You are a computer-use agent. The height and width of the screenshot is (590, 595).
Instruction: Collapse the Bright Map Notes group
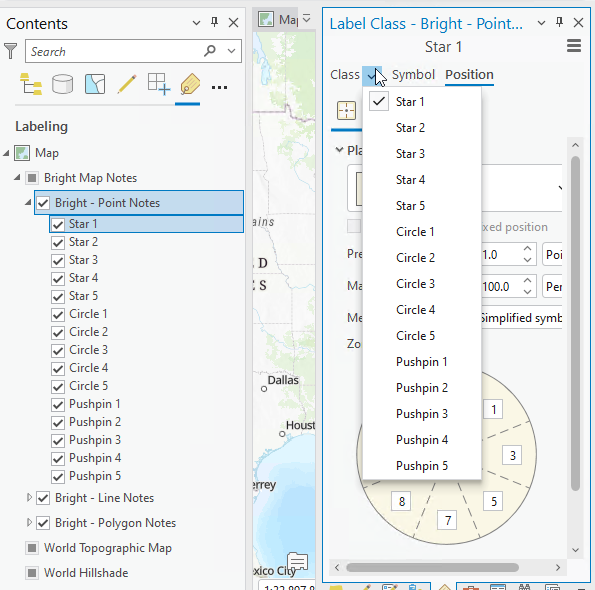(17, 177)
